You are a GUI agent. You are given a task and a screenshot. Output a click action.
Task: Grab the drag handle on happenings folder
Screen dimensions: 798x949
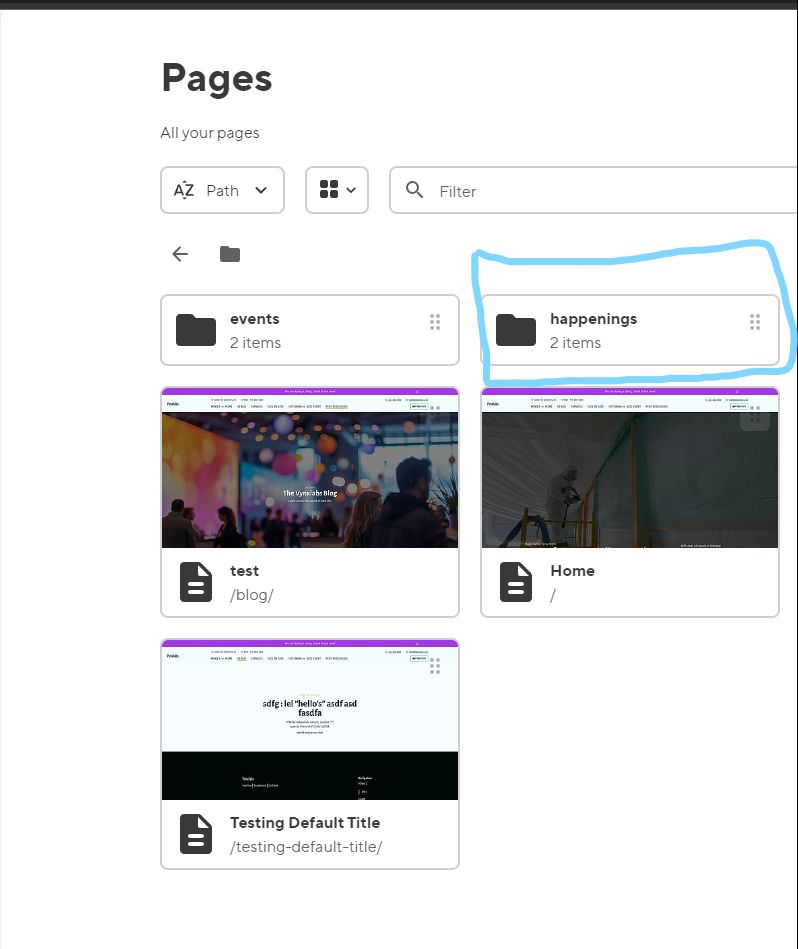pos(755,322)
